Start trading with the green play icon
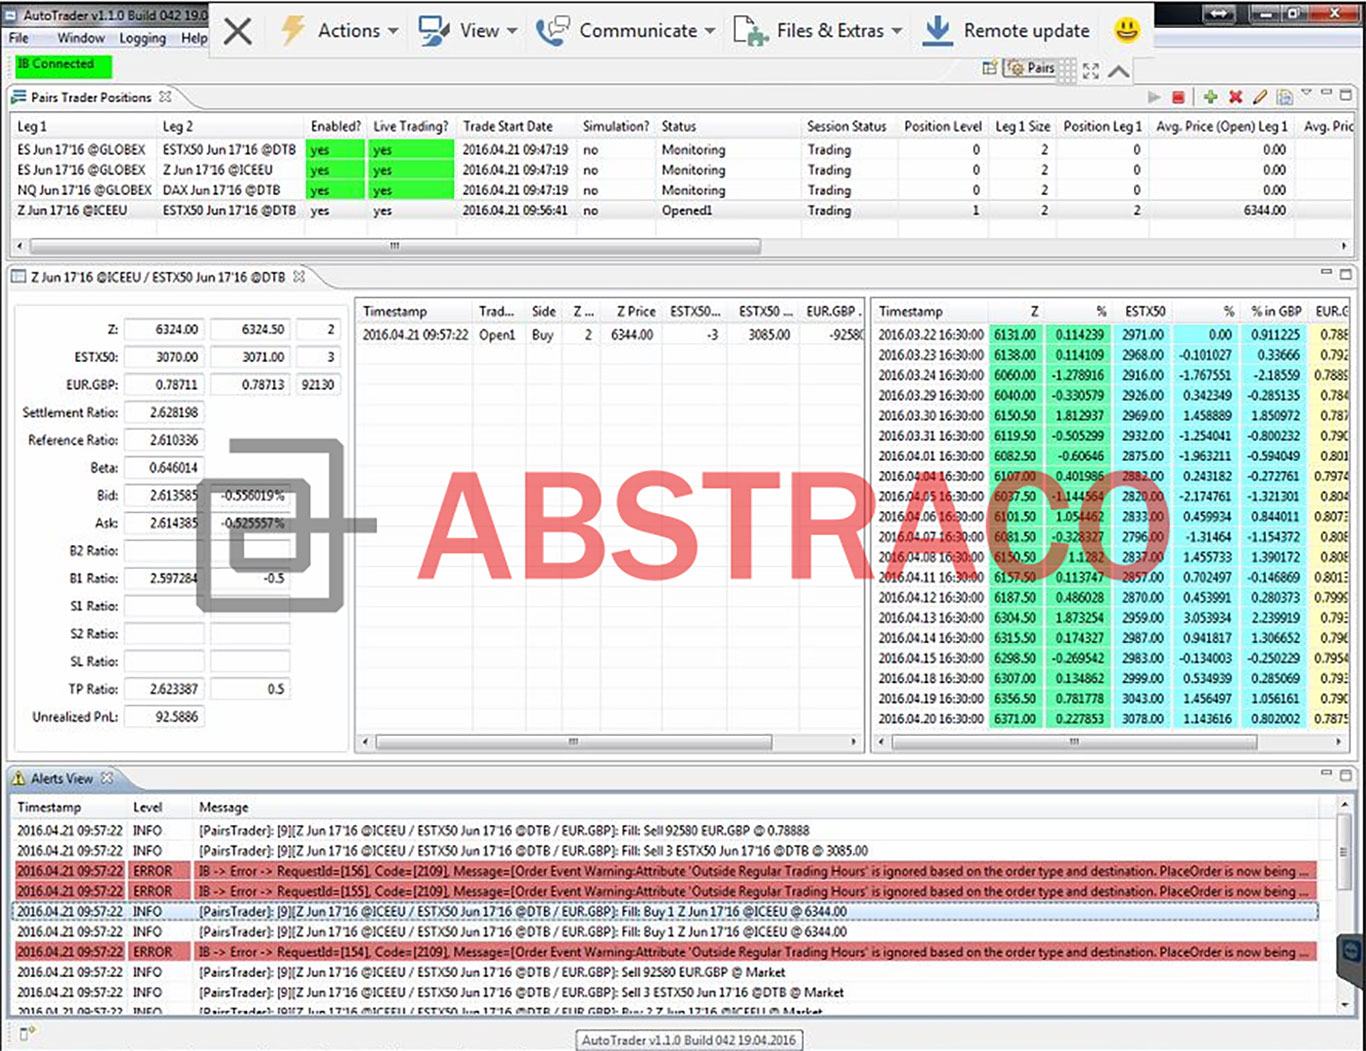 pos(1155,97)
